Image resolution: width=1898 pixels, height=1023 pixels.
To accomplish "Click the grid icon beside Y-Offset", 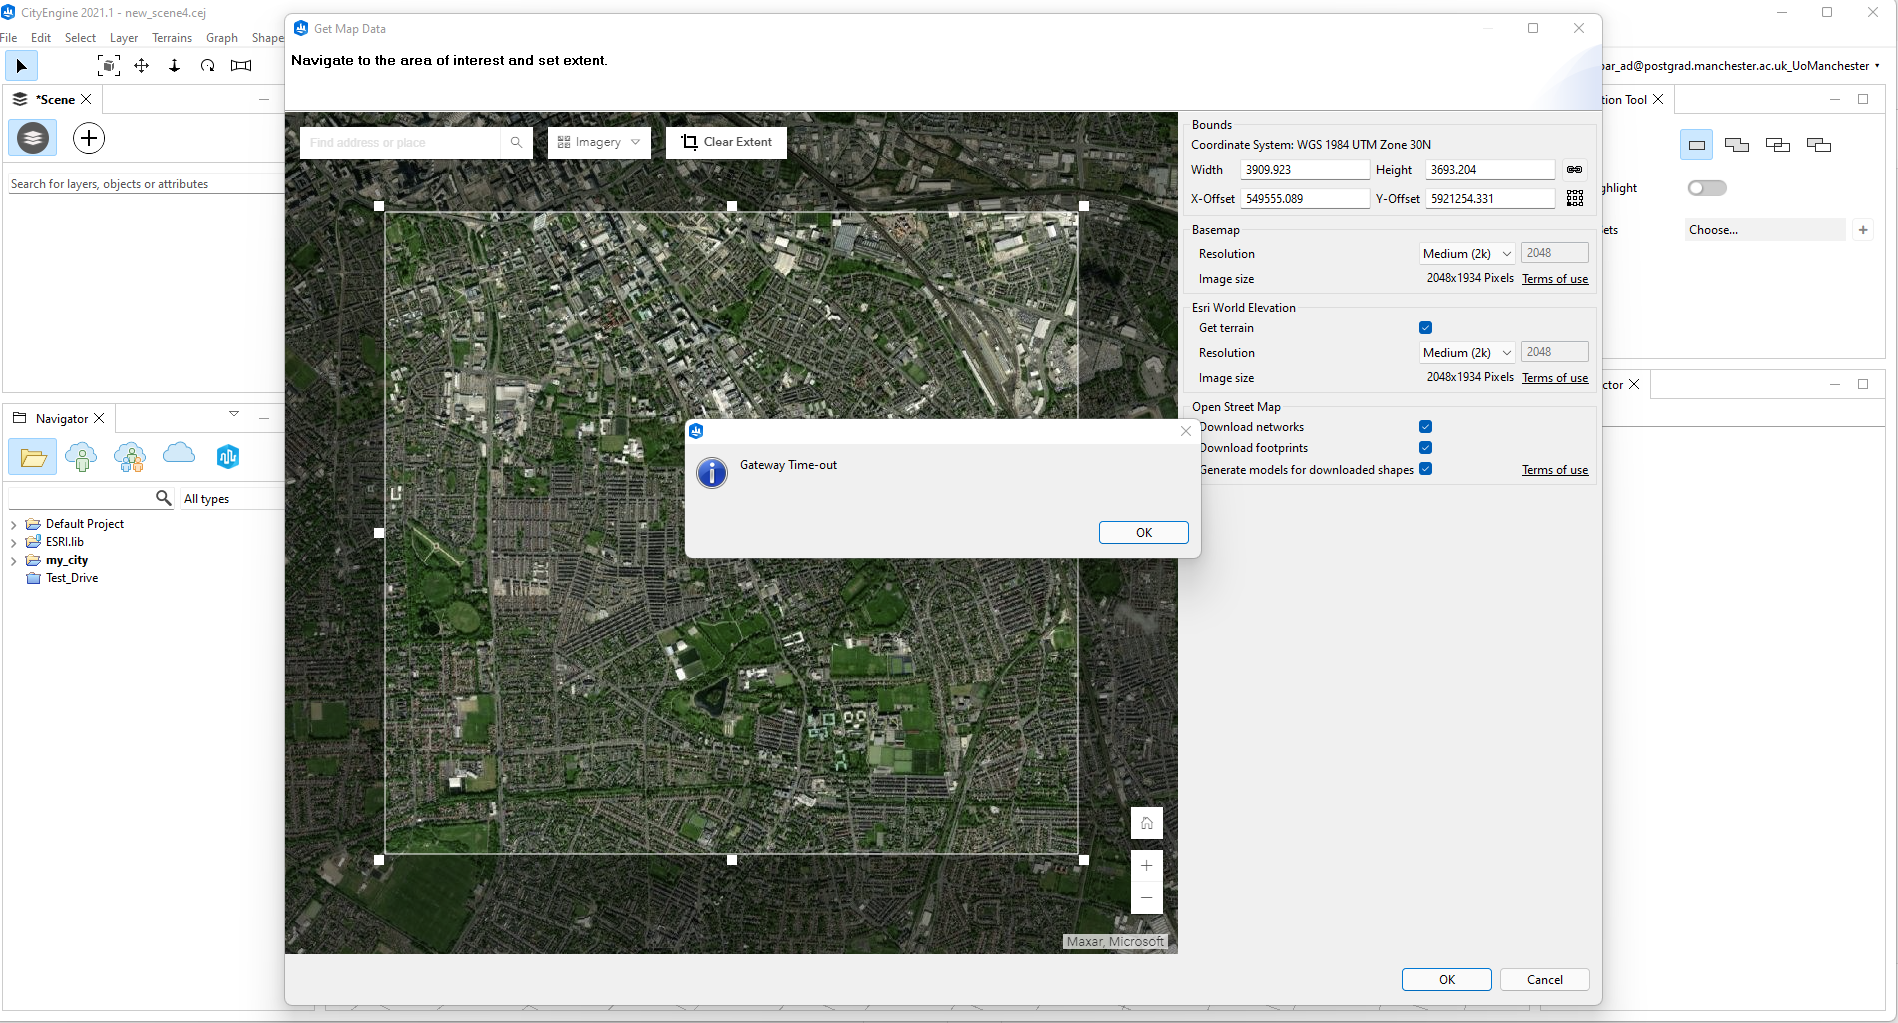I will pyautogui.click(x=1574, y=199).
